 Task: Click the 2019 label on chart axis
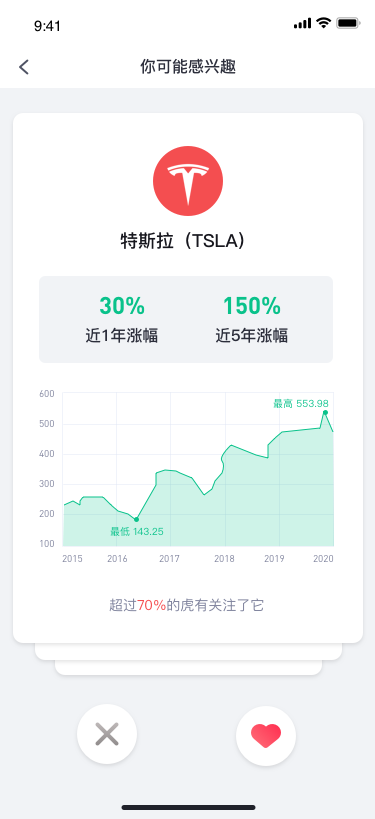click(274, 559)
